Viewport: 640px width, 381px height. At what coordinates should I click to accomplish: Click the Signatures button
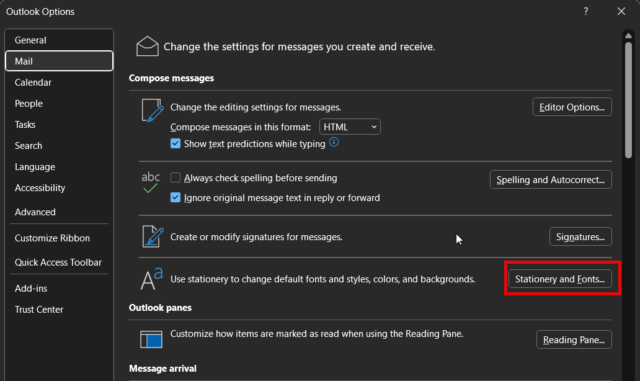[580, 236]
